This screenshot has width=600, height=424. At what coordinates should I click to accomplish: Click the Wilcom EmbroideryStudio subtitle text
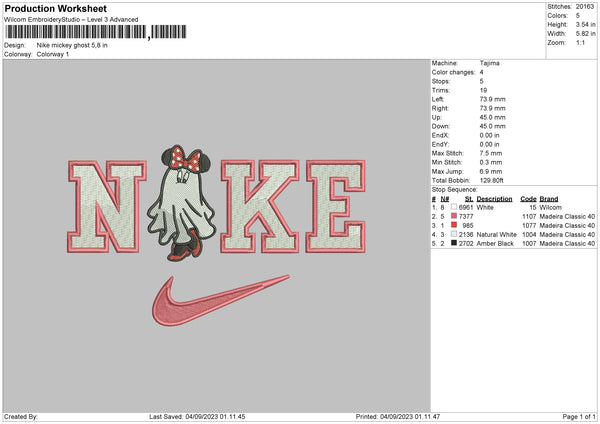pyautogui.click(x=71, y=20)
